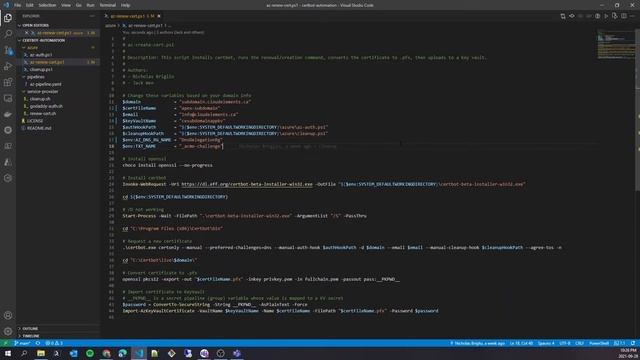The image size is (640, 360).
Task: Open the Selection menu
Action: click(47, 5)
